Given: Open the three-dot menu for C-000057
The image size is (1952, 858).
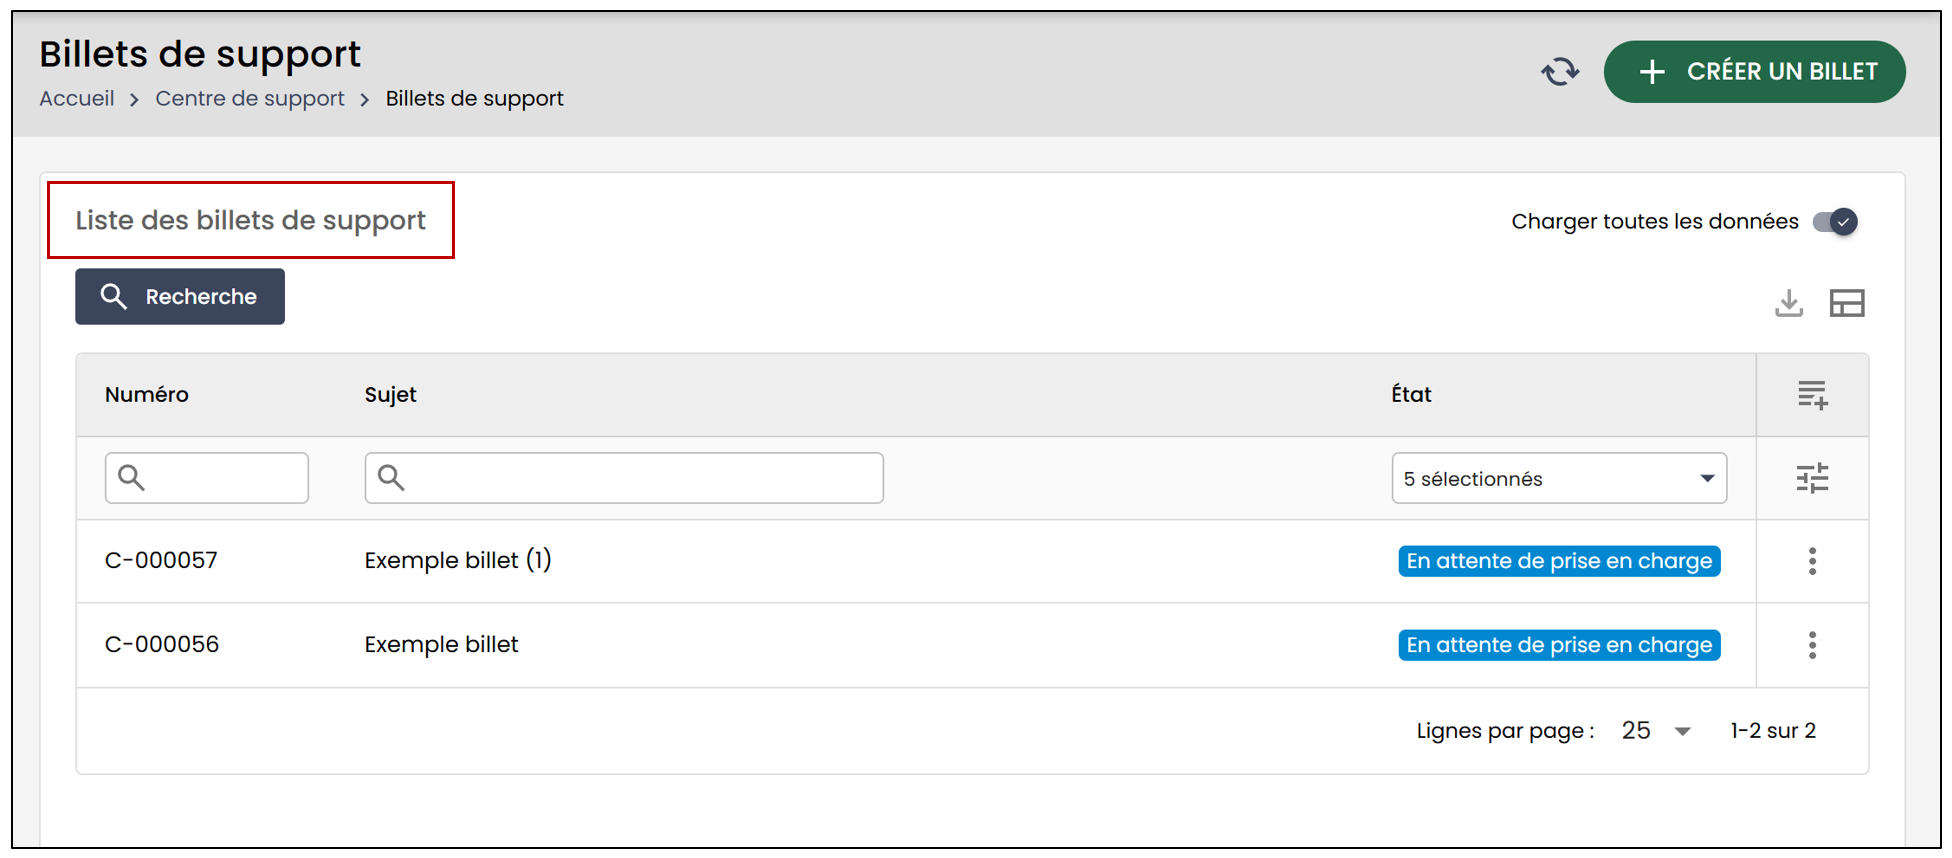Looking at the screenshot, I should [1812, 561].
